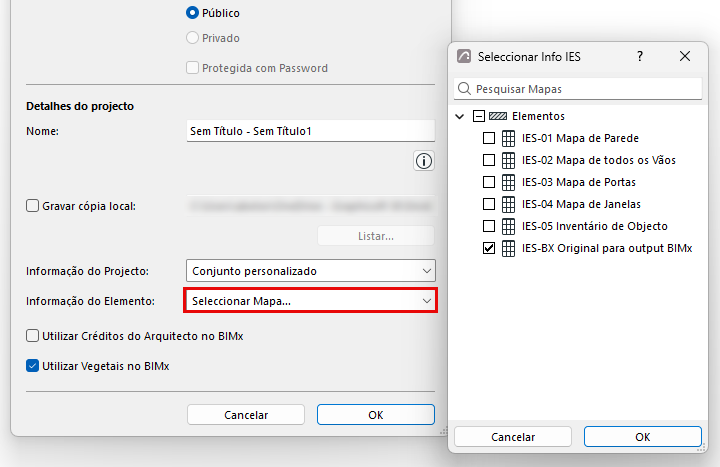Click the Seleccionar Info IES title icon

coord(464,56)
